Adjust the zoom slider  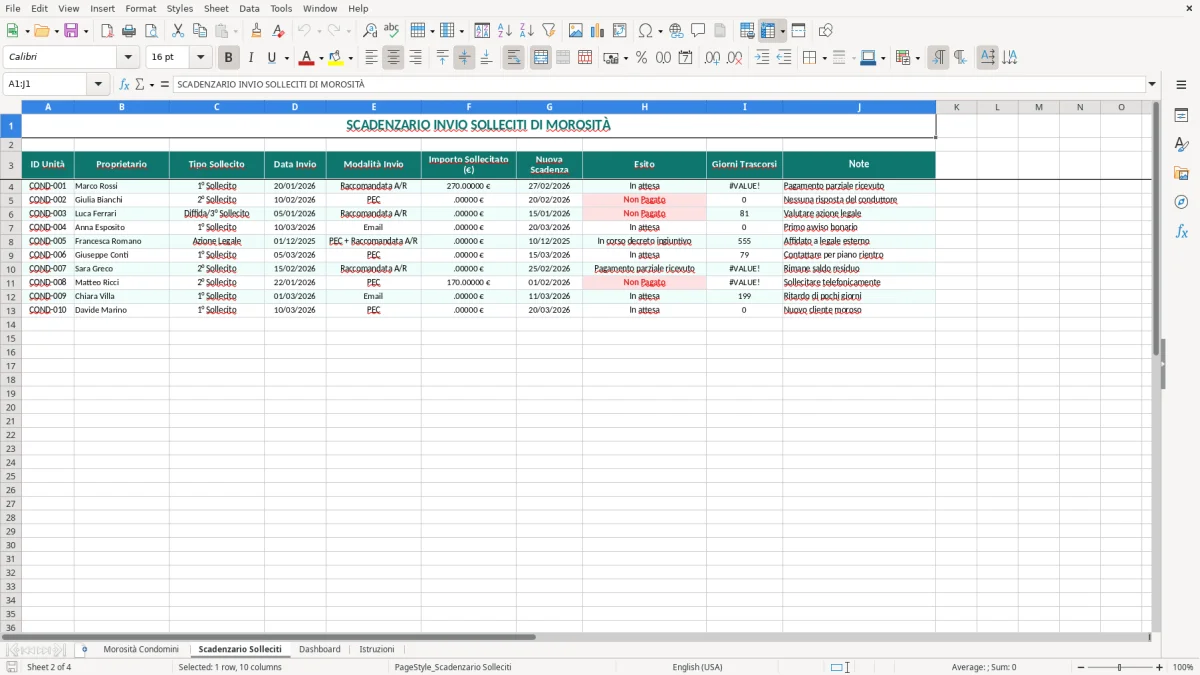[1119, 667]
